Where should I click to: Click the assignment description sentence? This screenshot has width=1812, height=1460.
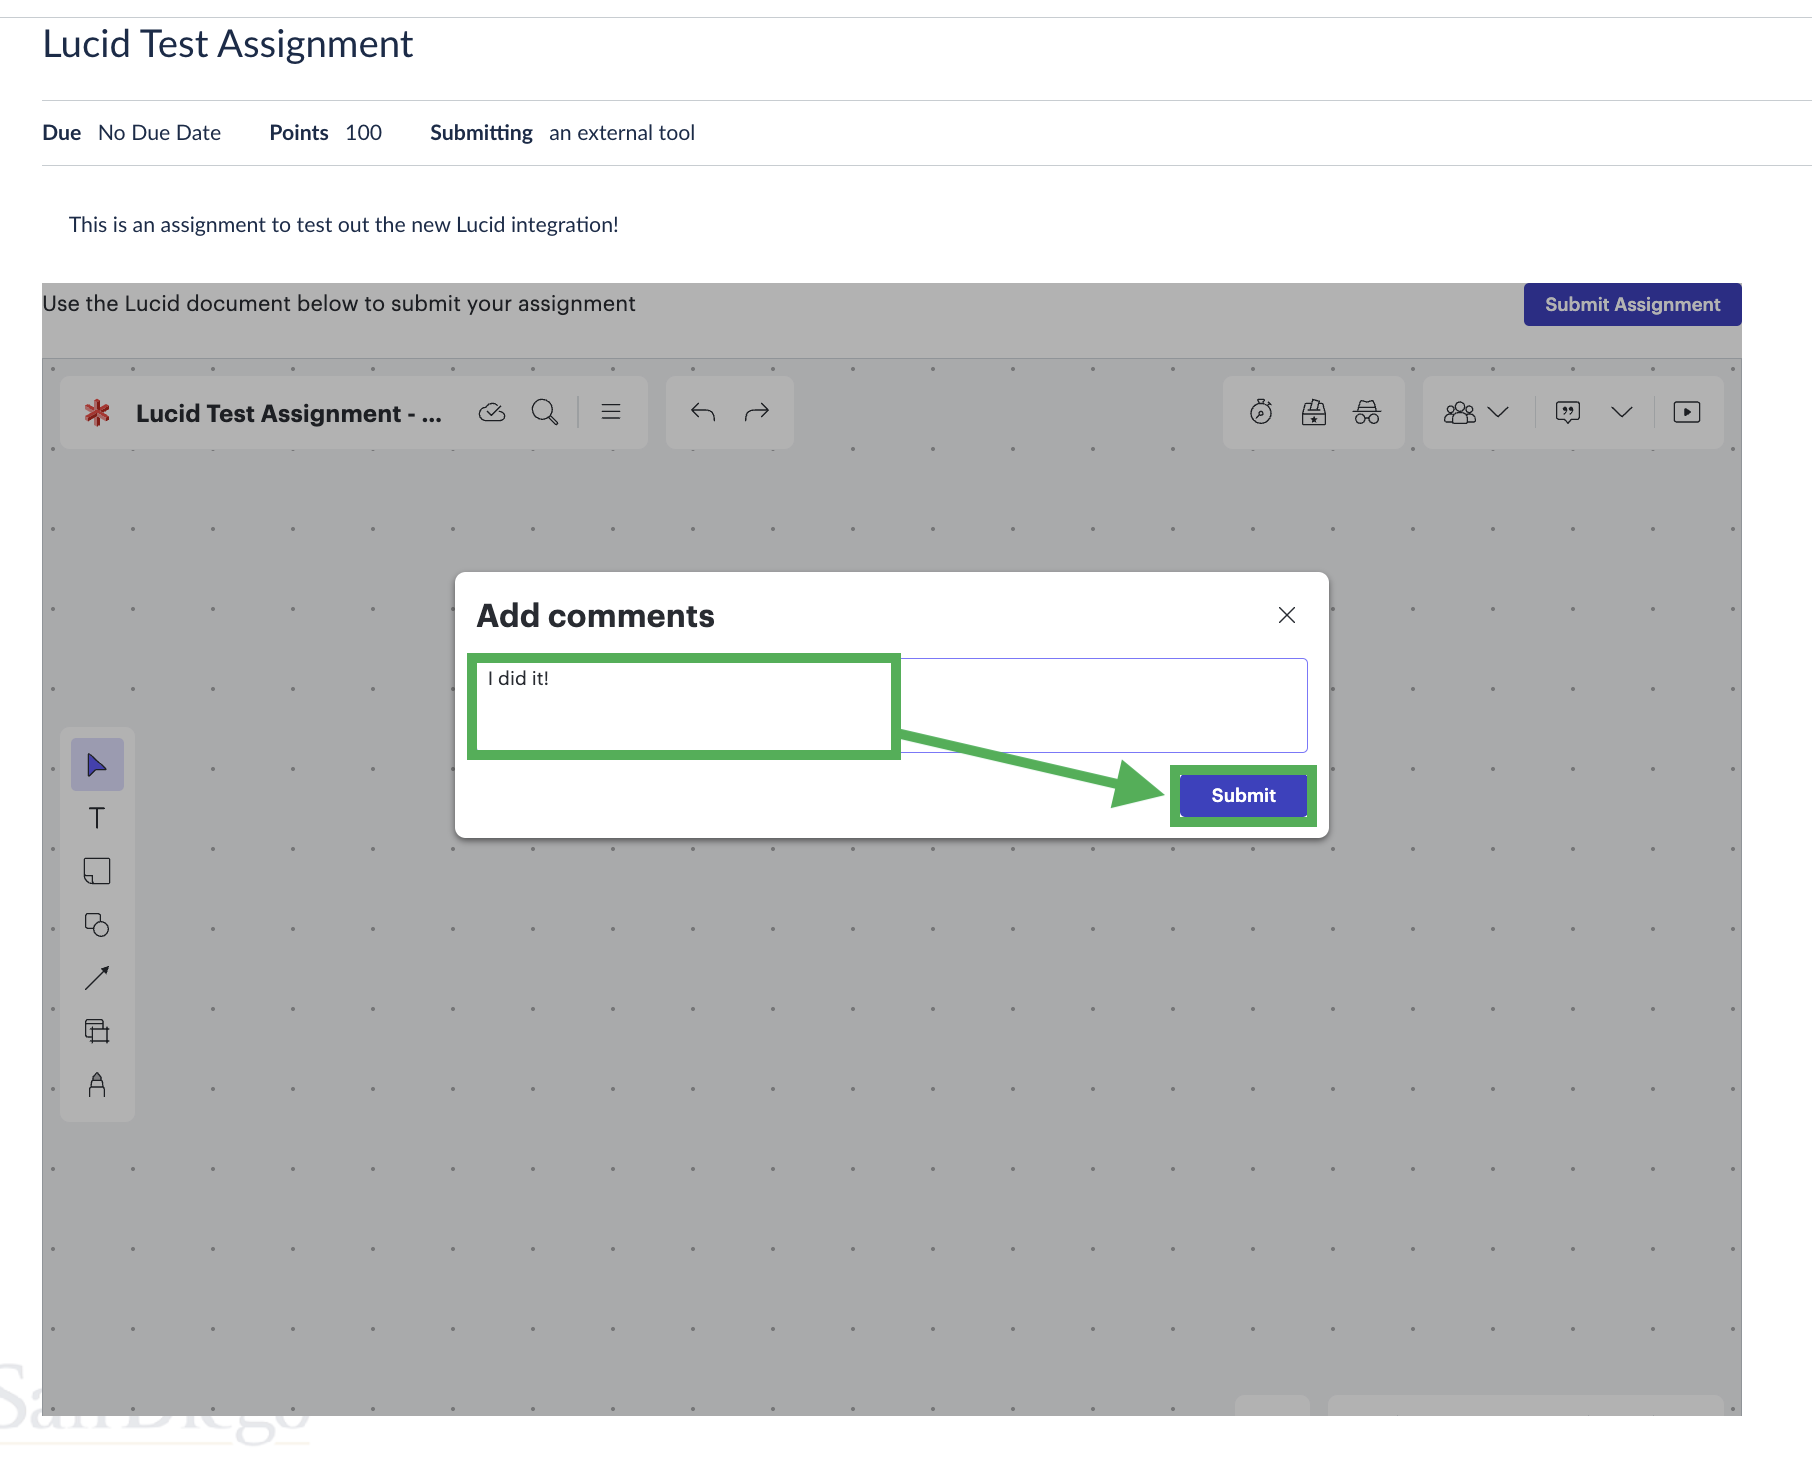click(x=344, y=225)
